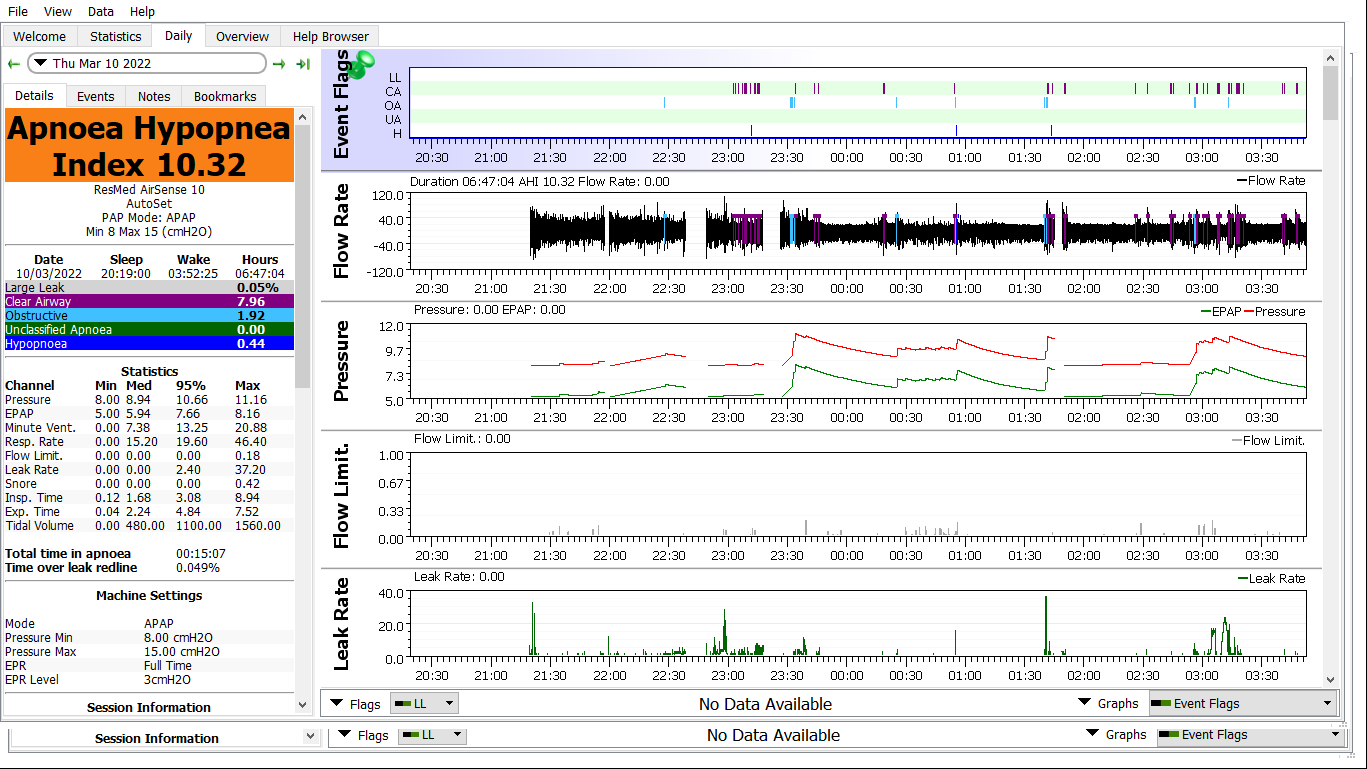This screenshot has width=1367, height=769.
Task: Click the green pin icon on Event Flags
Action: (364, 63)
